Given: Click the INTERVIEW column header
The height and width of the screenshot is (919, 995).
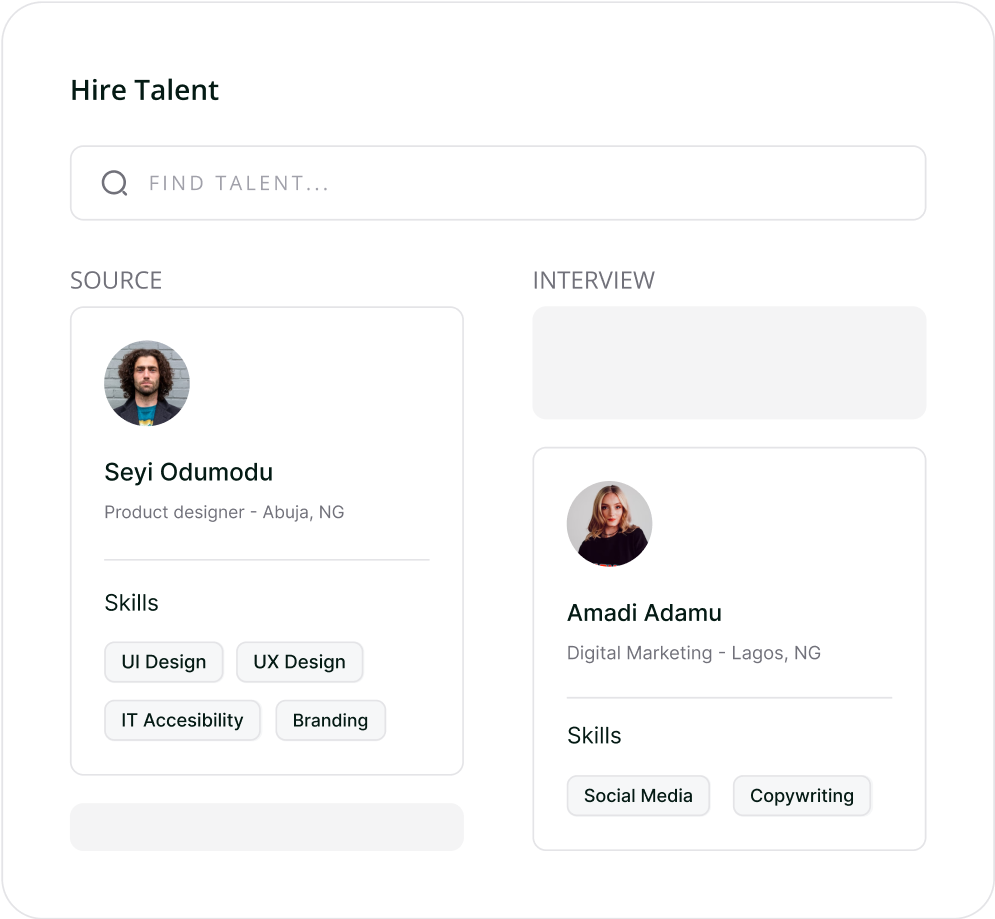Looking at the screenshot, I should tap(594, 280).
